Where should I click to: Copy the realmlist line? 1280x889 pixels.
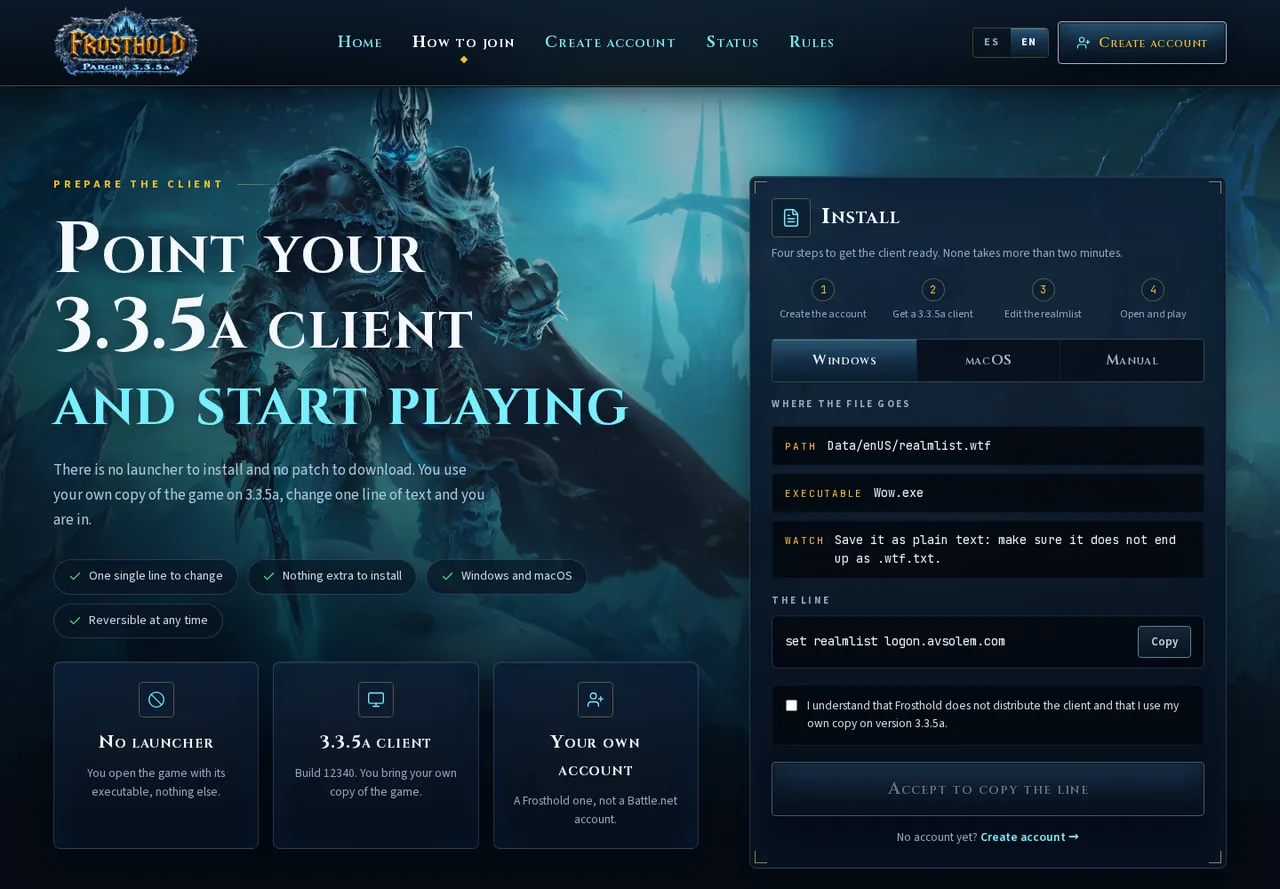tap(1164, 642)
